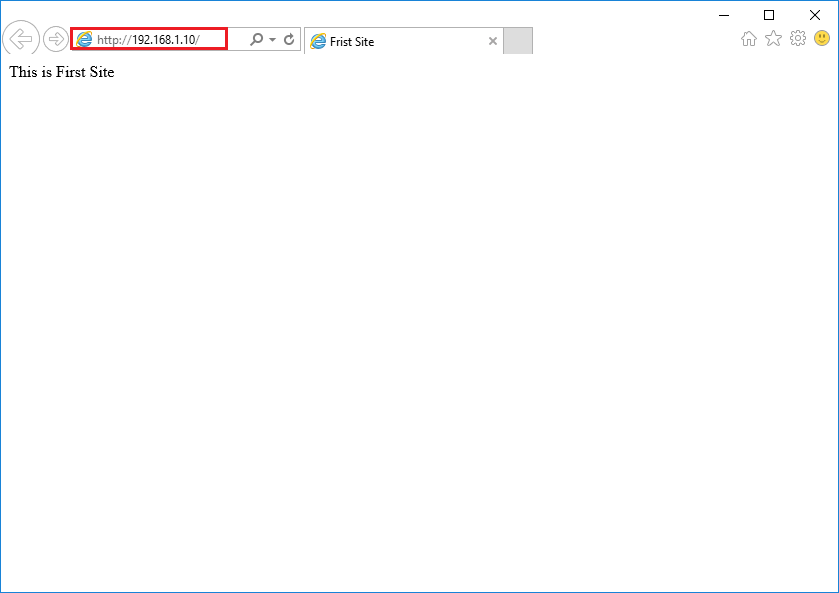The width and height of the screenshot is (839, 593).
Task: Send feedback with the smiley face icon
Action: tap(822, 38)
